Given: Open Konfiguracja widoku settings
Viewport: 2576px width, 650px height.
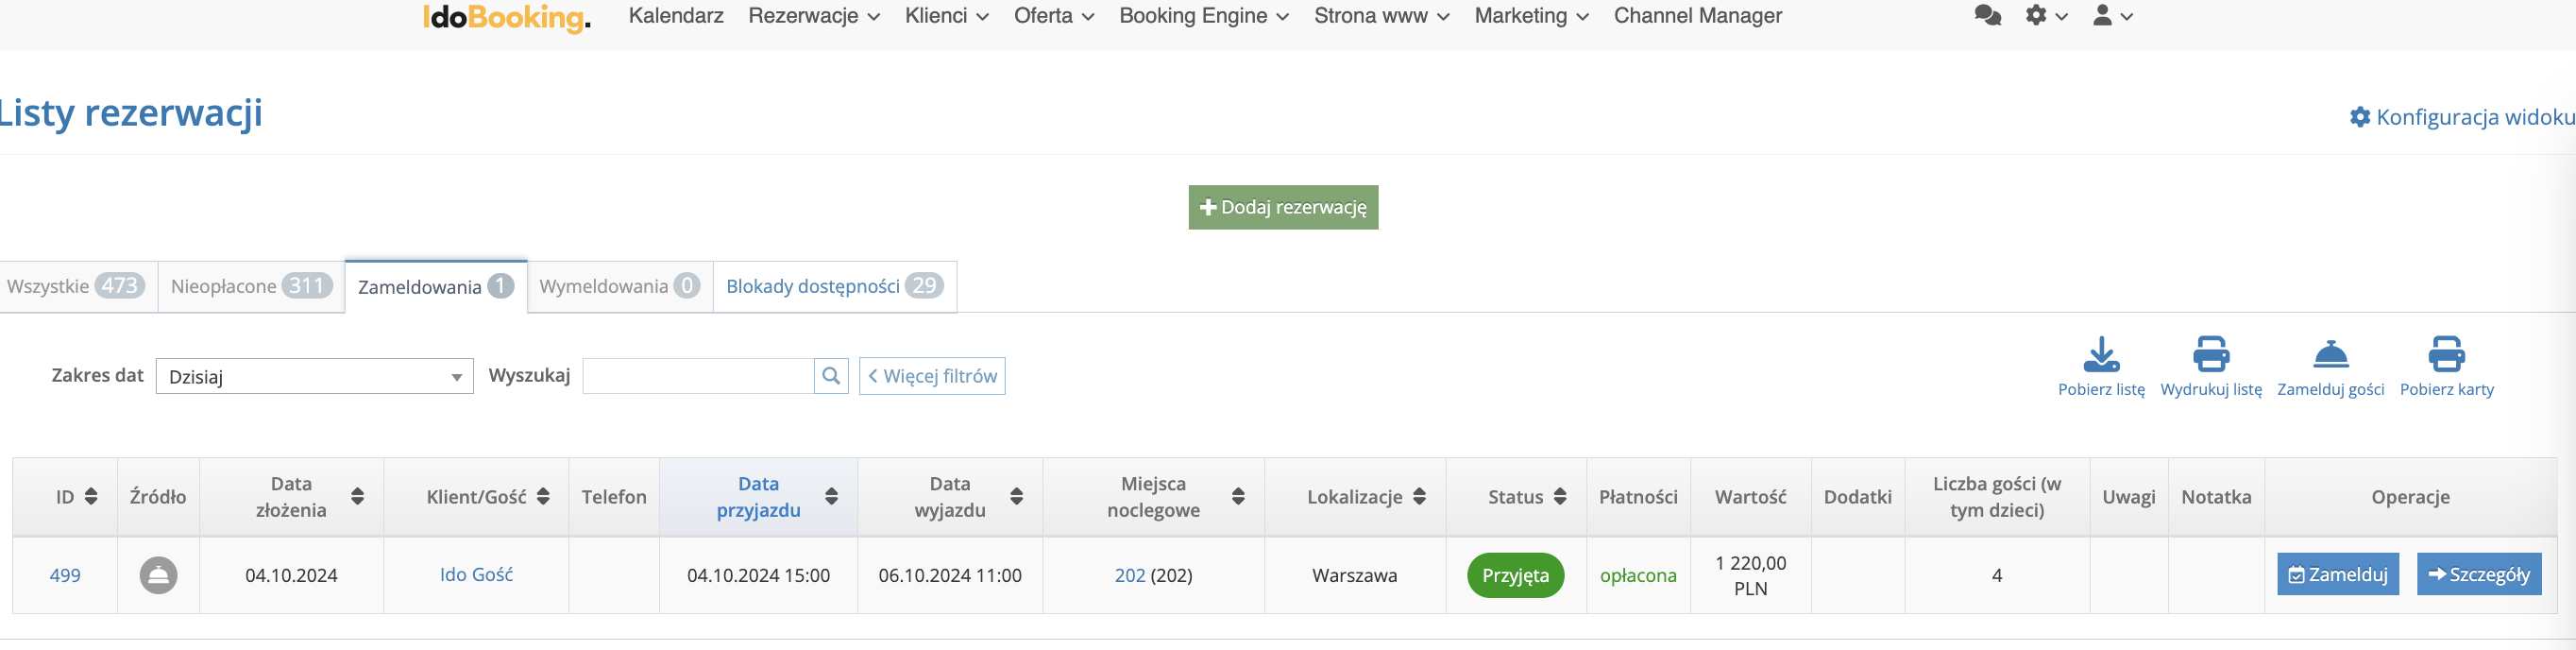Looking at the screenshot, I should click(2462, 117).
